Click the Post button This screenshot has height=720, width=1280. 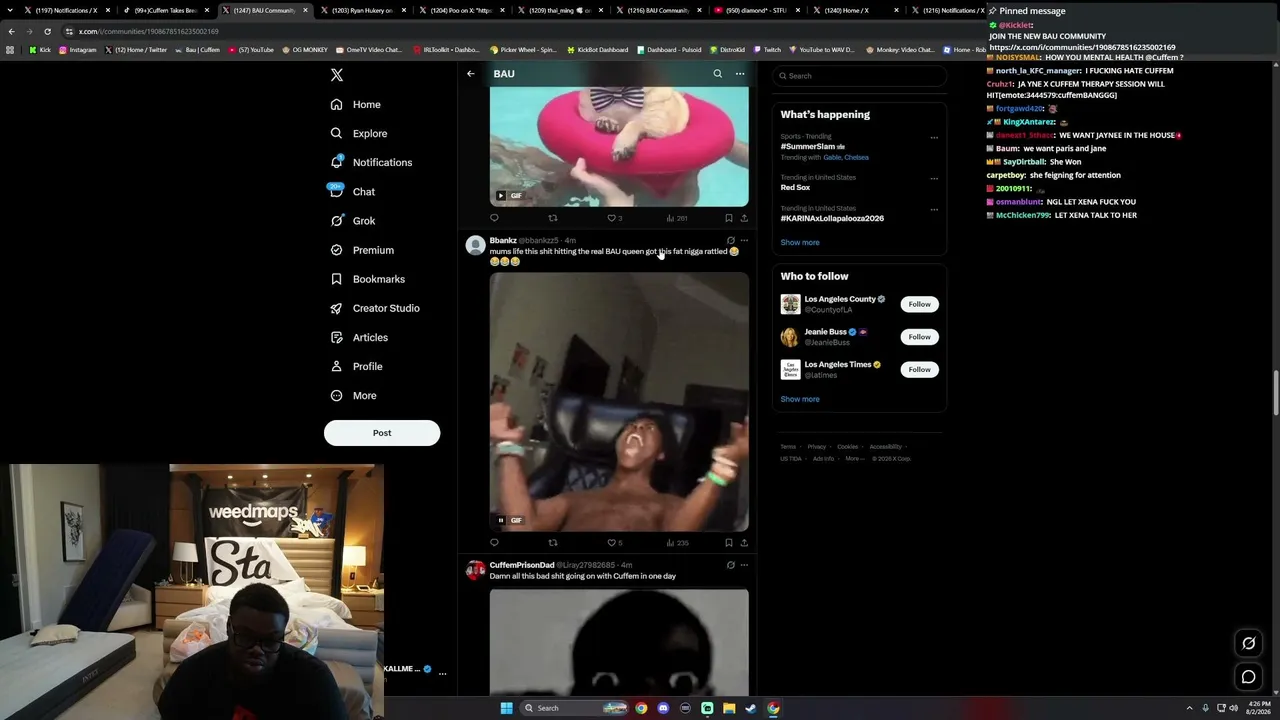click(382, 433)
